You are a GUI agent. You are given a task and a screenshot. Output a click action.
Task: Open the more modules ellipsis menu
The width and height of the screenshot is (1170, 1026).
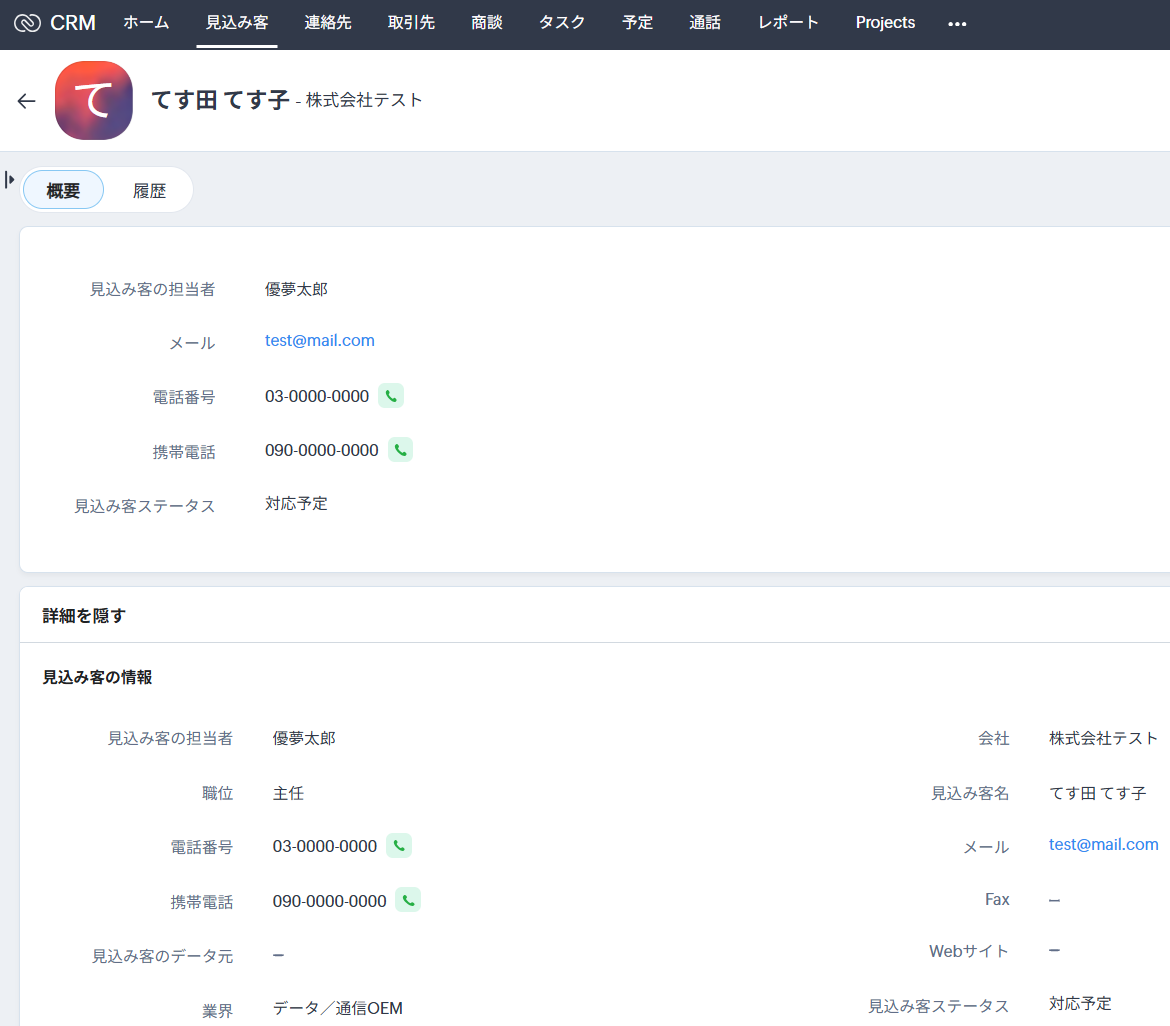tap(957, 23)
